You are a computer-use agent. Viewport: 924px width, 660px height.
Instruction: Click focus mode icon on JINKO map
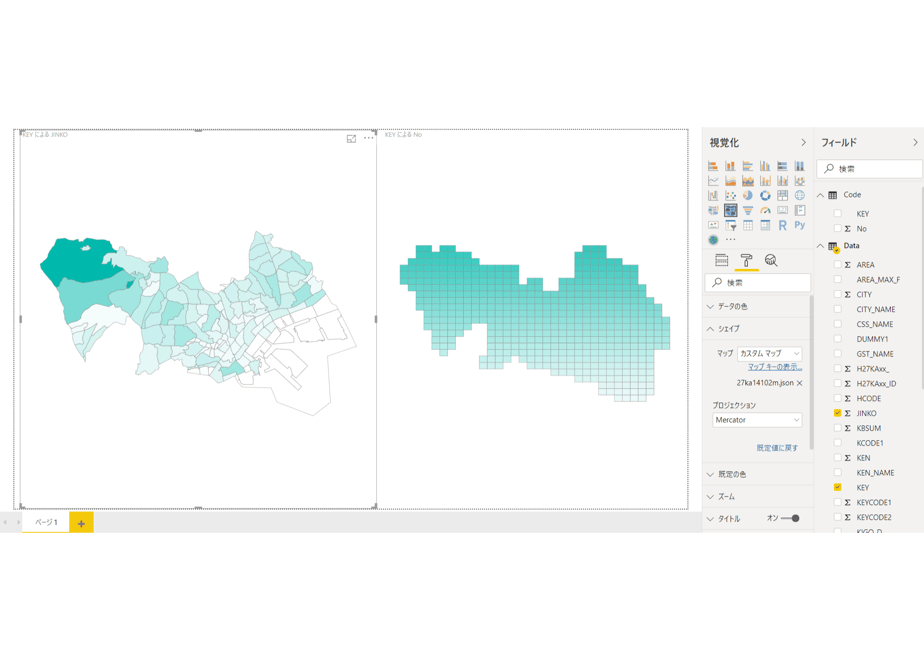tap(351, 138)
